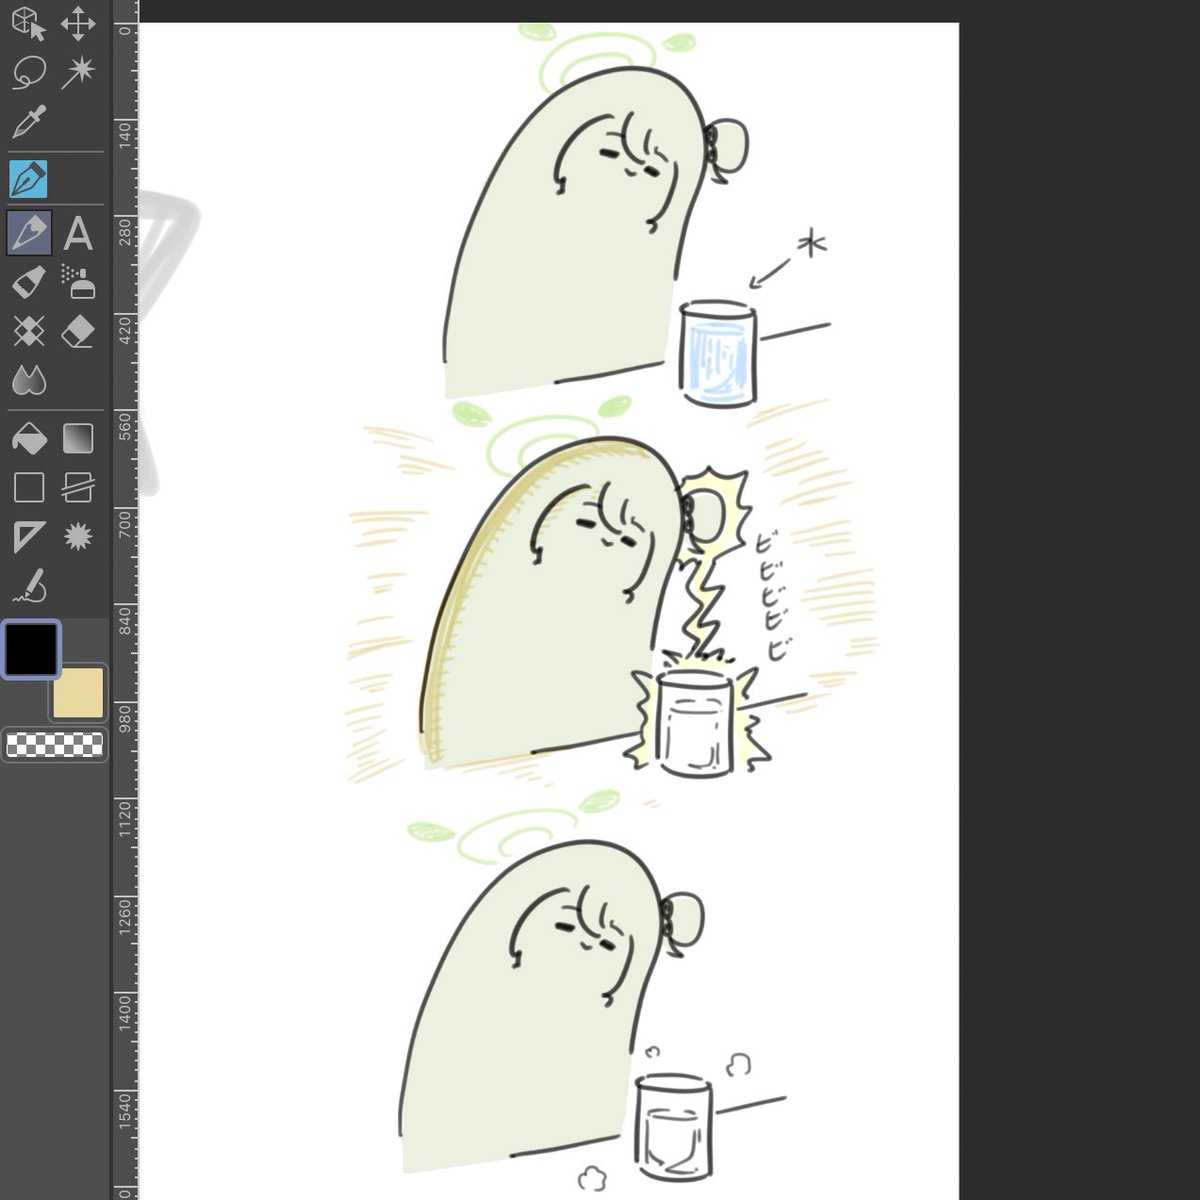
Task: Select the Fill bucket tool
Action: (29, 438)
